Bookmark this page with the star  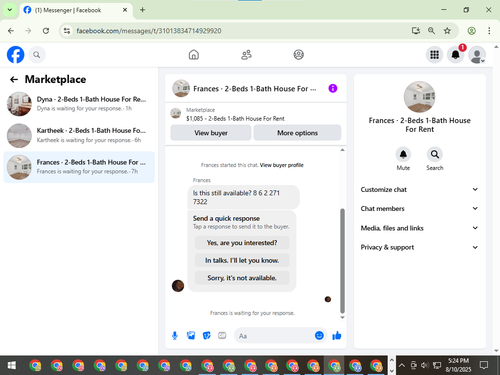tap(447, 31)
